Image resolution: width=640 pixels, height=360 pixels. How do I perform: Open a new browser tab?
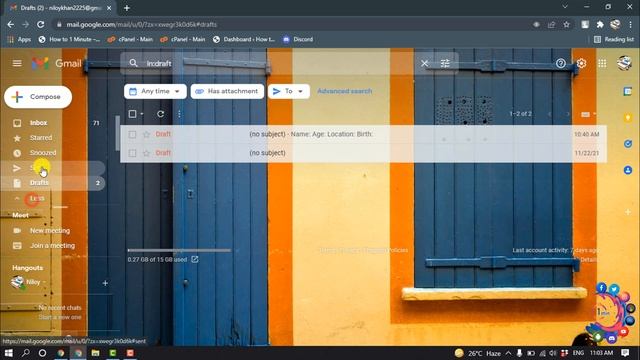pos(127,8)
